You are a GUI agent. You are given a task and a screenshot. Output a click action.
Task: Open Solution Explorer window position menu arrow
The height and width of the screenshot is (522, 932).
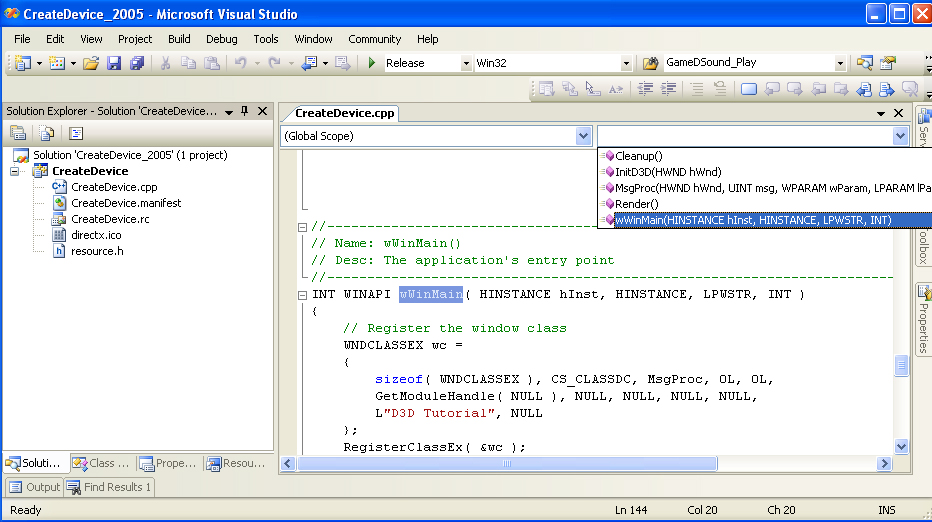click(x=229, y=112)
